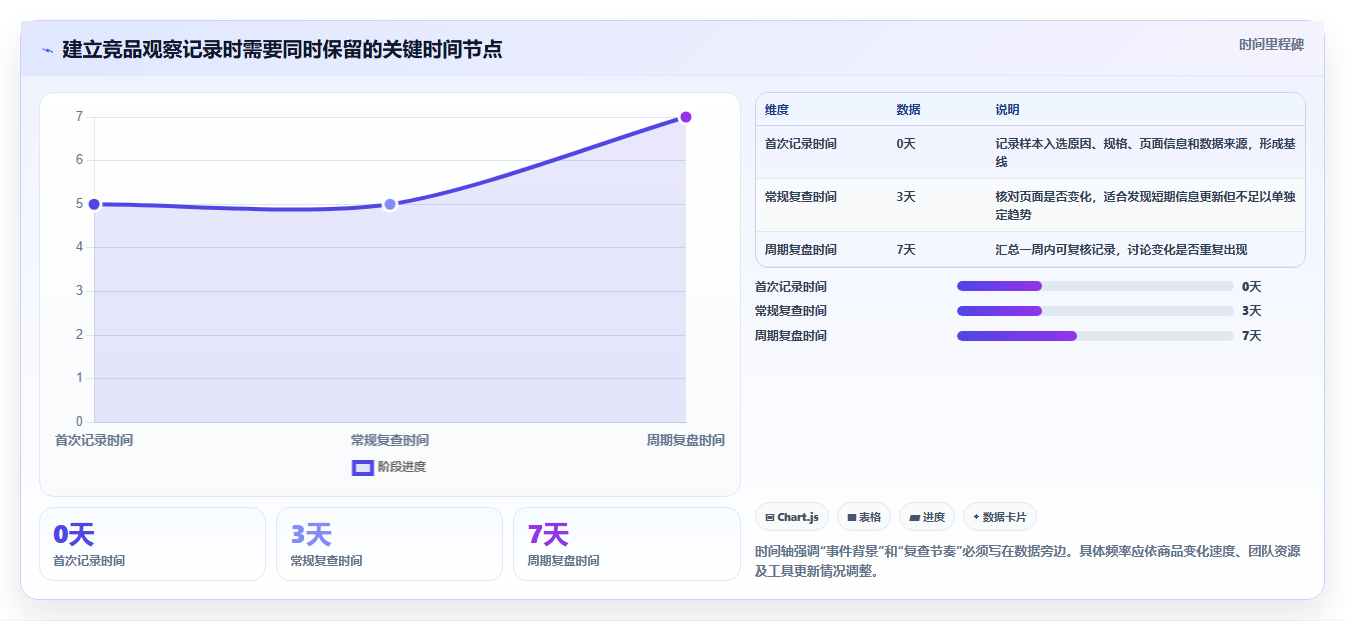Open the 3天 常规复查时间 data card

click(x=389, y=544)
